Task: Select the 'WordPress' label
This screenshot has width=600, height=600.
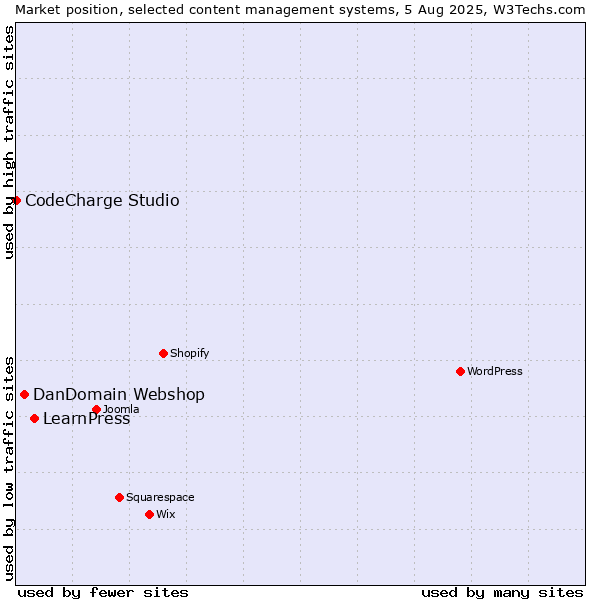Action: coord(494,371)
